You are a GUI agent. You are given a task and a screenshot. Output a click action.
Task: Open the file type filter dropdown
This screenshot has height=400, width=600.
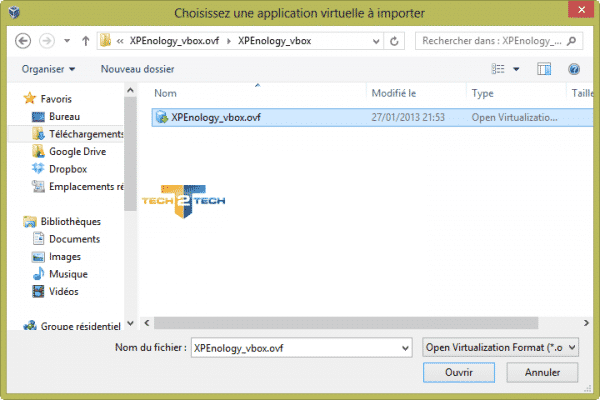(501, 348)
